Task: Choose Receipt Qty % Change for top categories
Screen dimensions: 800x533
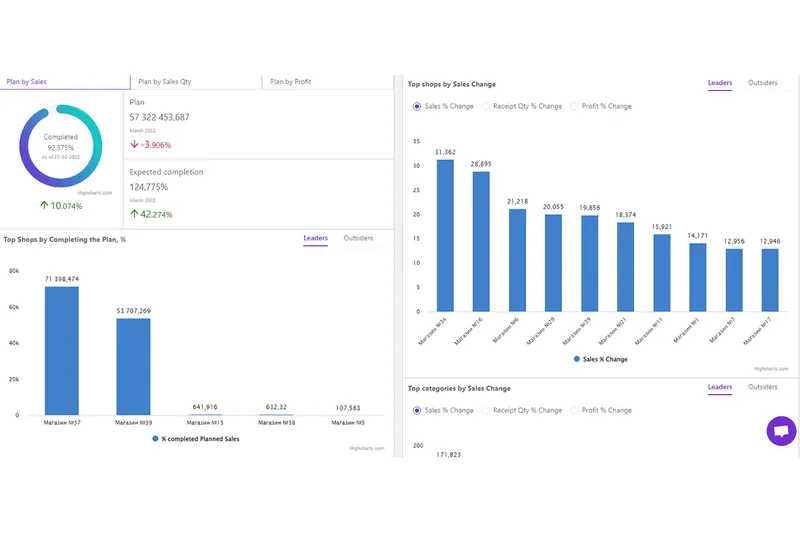Action: click(x=486, y=410)
